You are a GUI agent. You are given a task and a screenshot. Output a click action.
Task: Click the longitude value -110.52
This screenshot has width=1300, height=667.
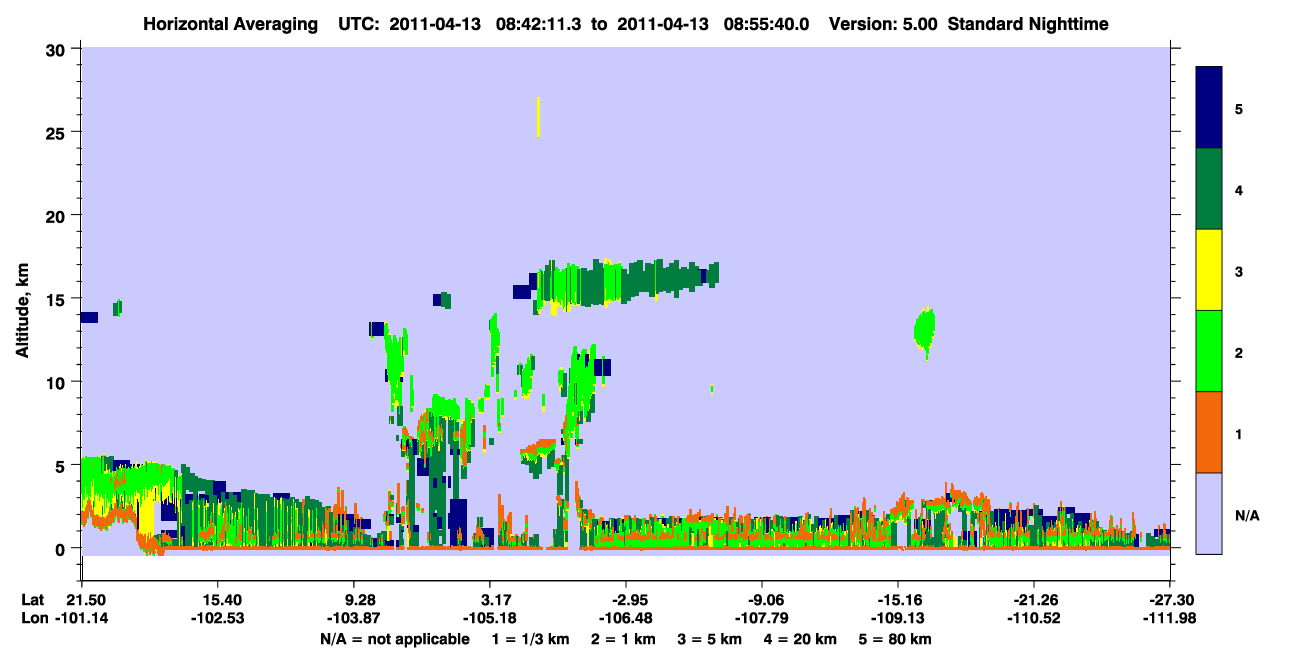pyautogui.click(x=1034, y=618)
